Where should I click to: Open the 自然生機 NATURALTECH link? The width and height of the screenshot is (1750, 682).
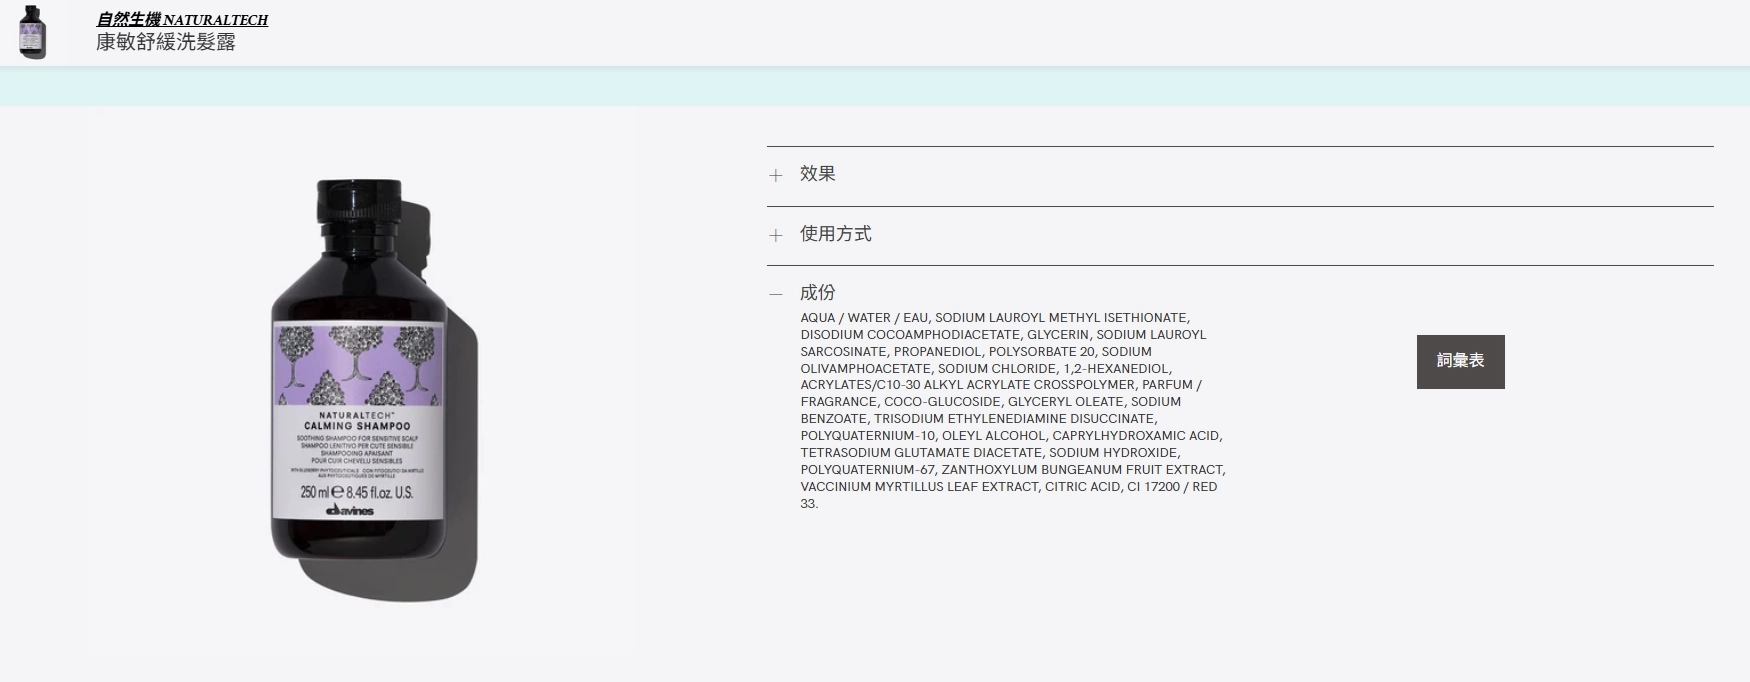coord(182,20)
